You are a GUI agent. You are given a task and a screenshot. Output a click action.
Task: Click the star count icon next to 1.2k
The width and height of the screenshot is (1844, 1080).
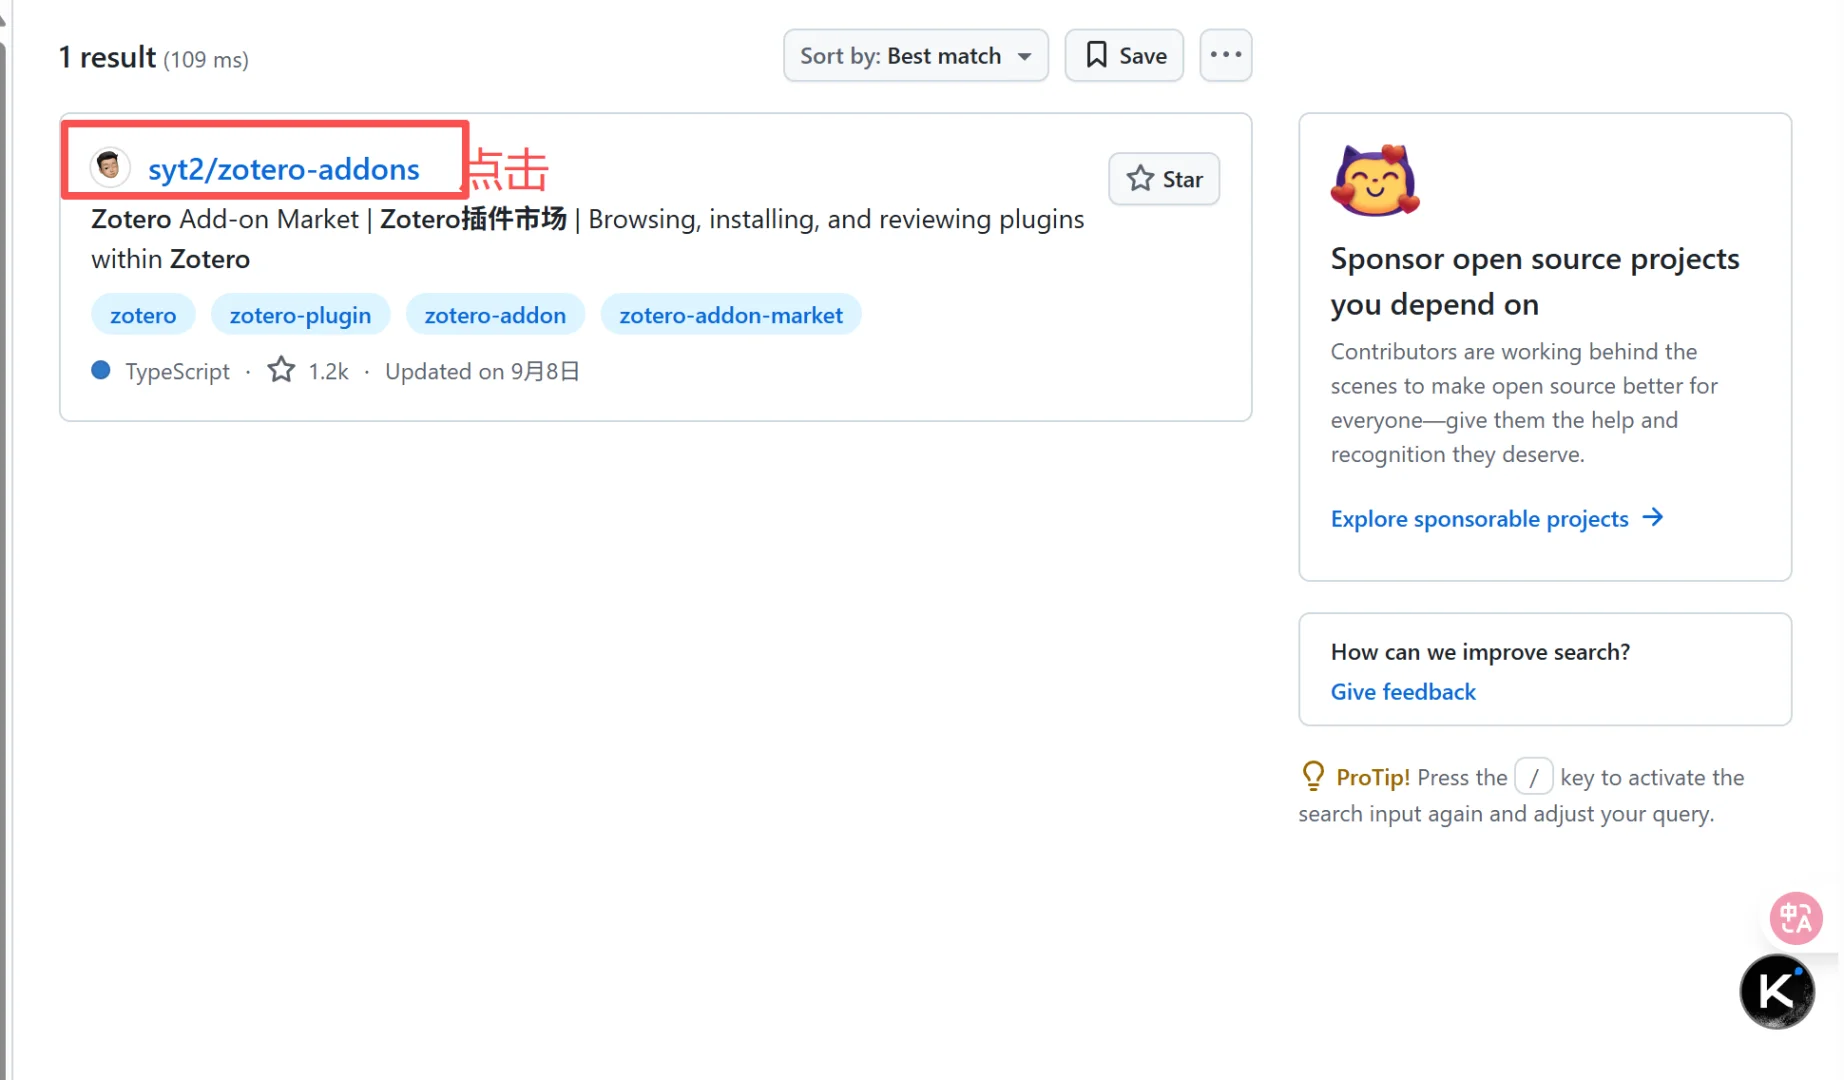tap(281, 370)
